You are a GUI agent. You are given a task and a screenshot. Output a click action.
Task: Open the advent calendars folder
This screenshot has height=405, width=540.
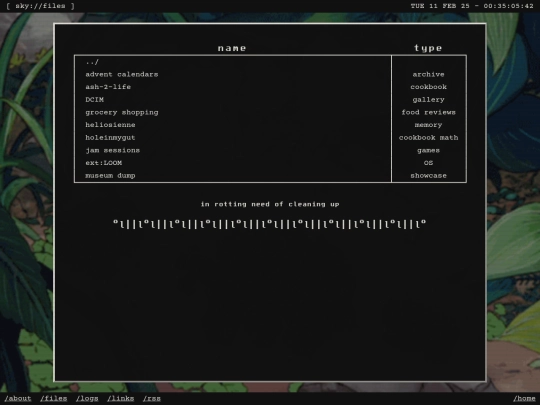click(x=122, y=74)
